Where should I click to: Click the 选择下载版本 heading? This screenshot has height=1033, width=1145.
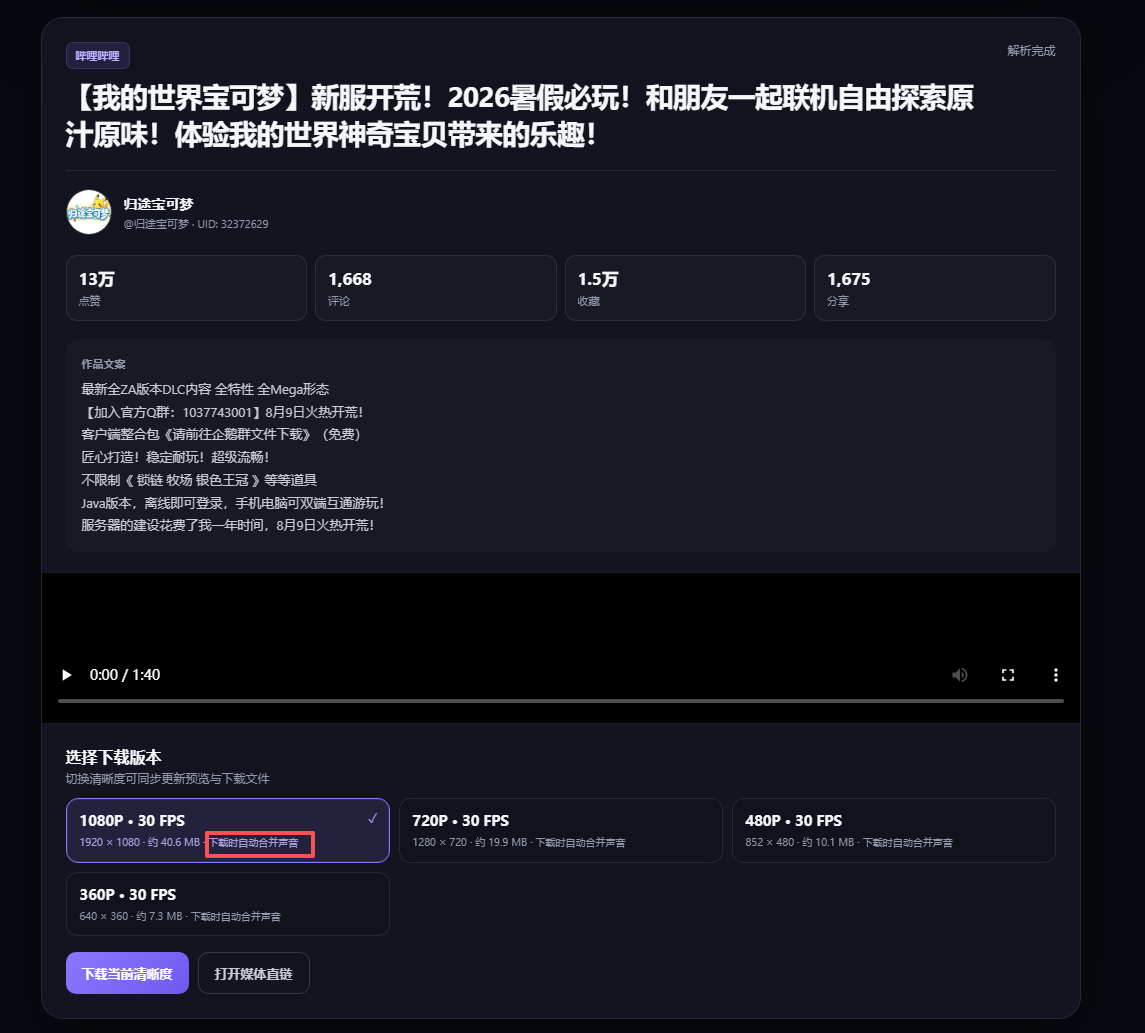coord(113,757)
